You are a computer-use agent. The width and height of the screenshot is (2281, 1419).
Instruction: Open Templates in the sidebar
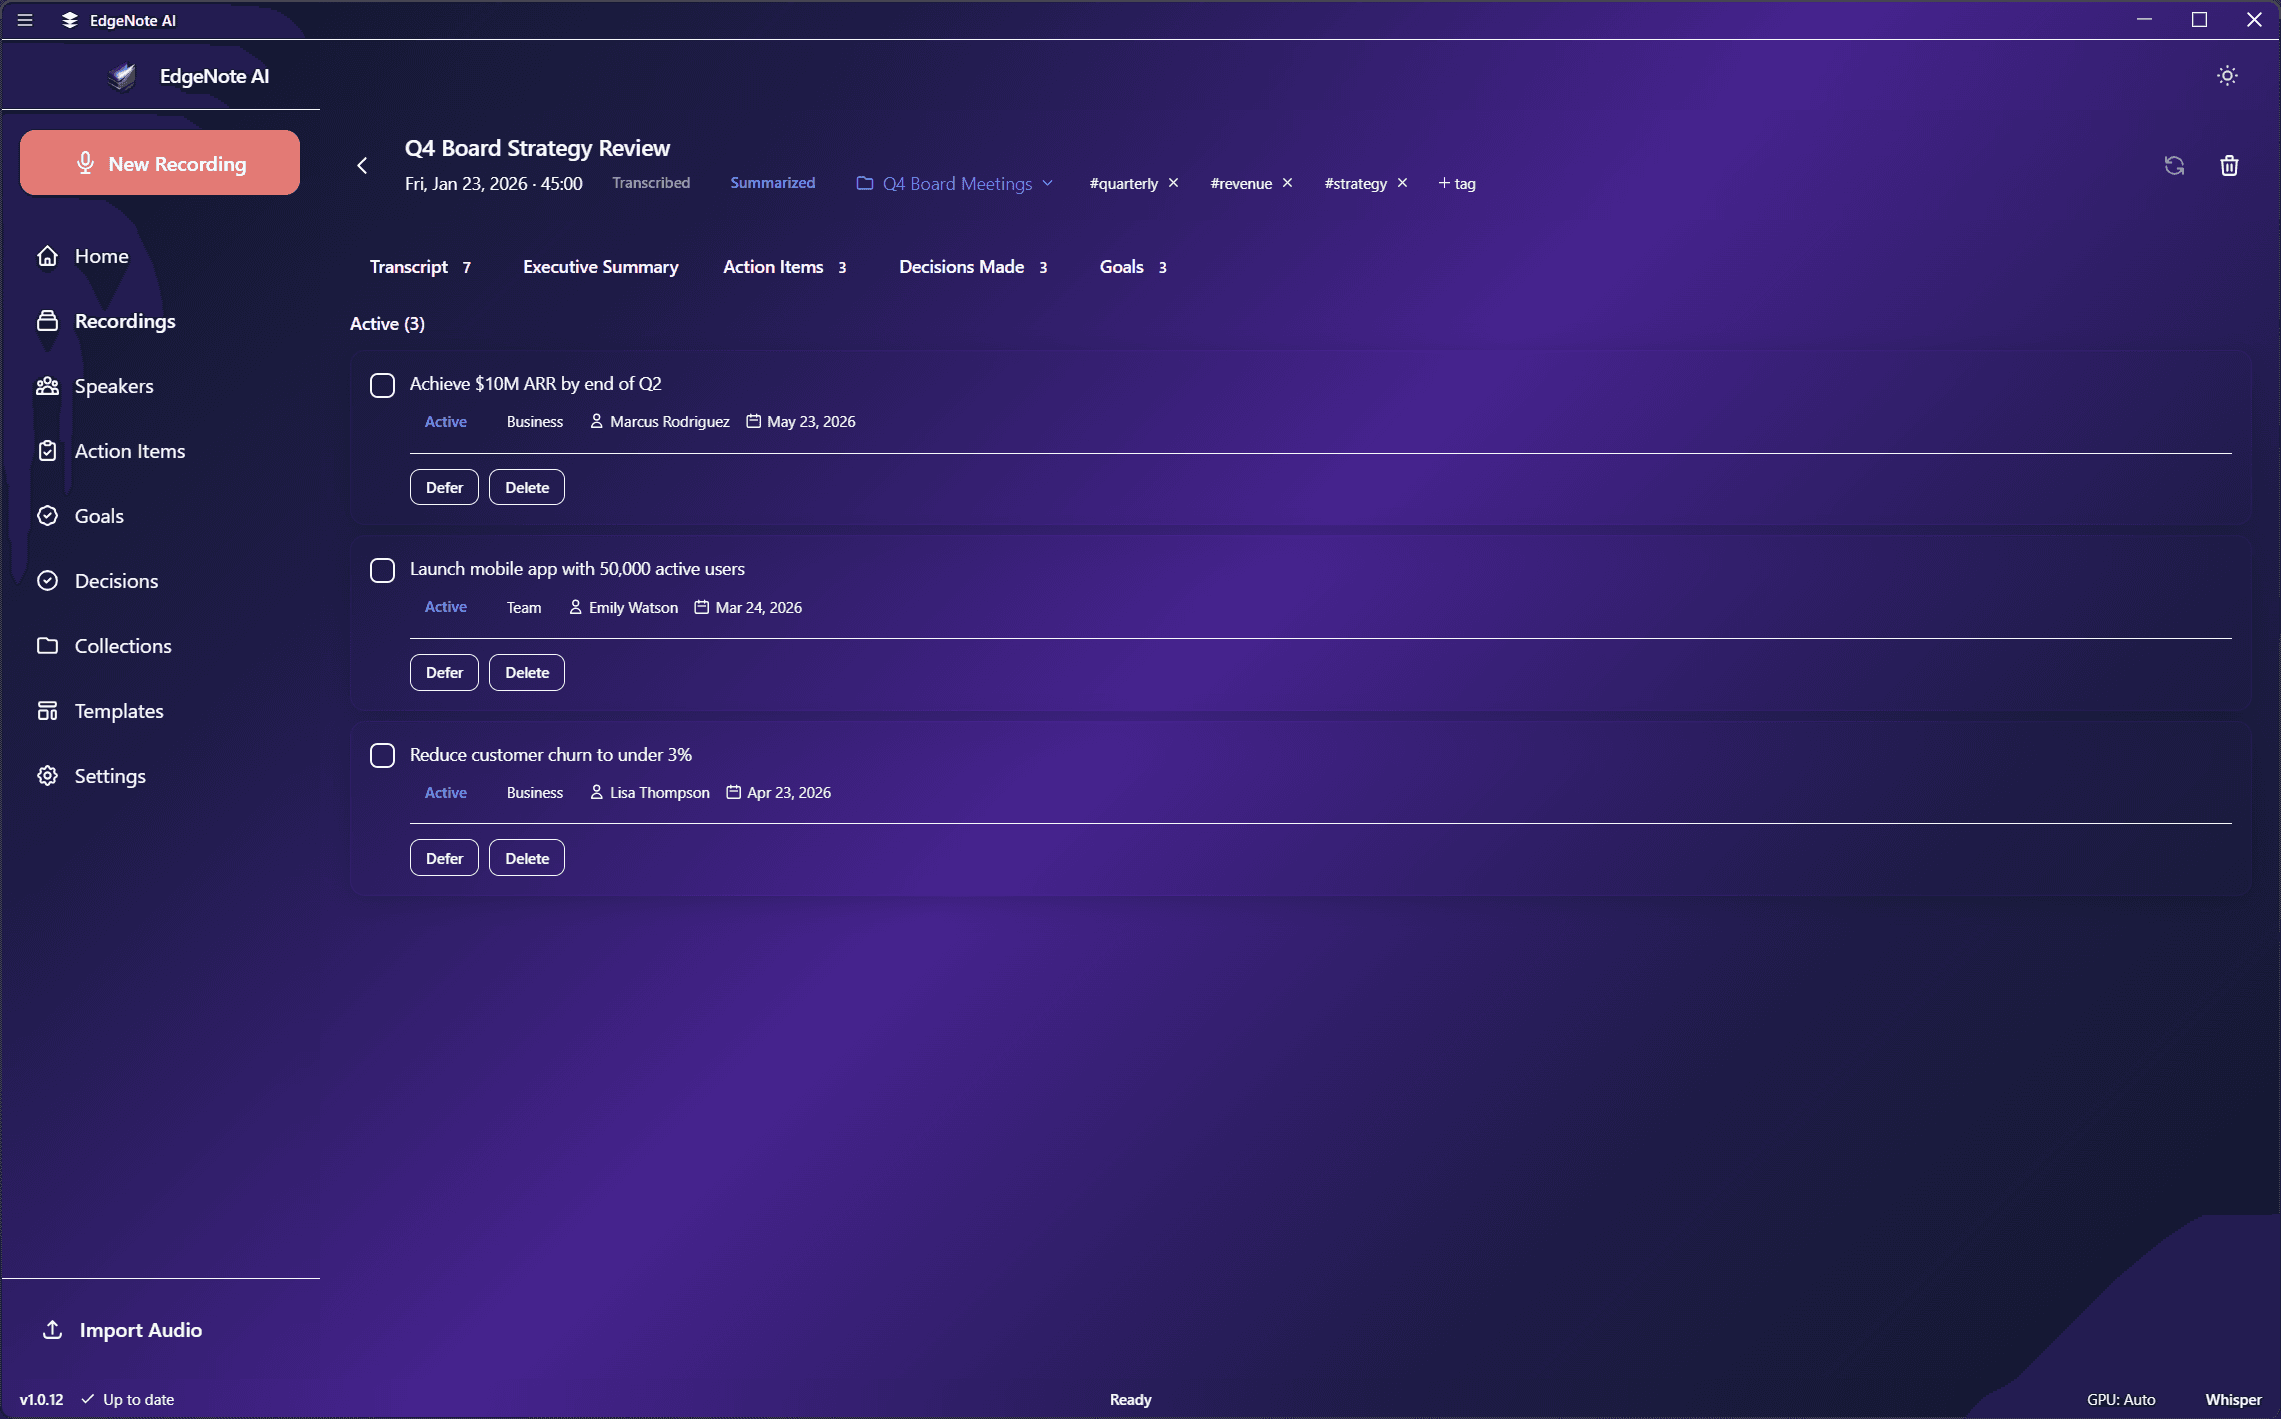click(118, 711)
